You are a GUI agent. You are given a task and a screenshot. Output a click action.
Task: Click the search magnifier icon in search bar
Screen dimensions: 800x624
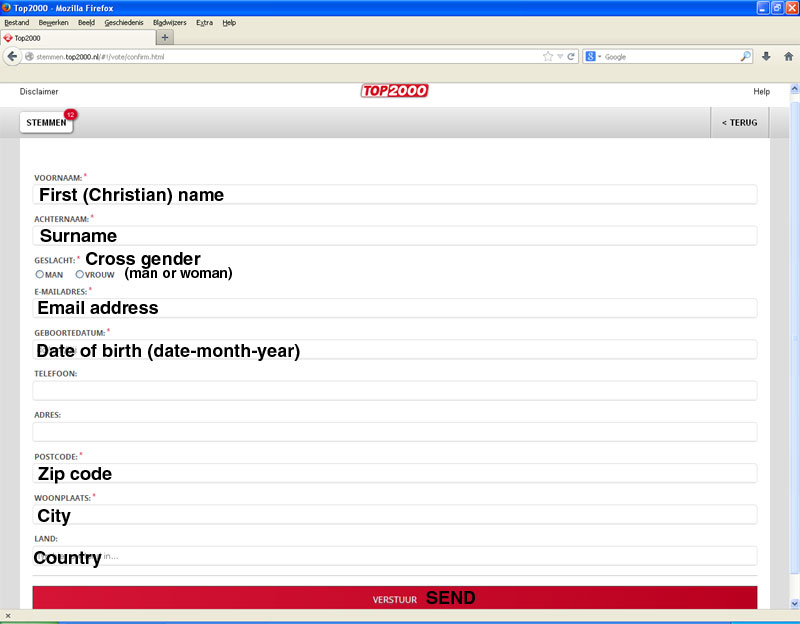coord(745,57)
